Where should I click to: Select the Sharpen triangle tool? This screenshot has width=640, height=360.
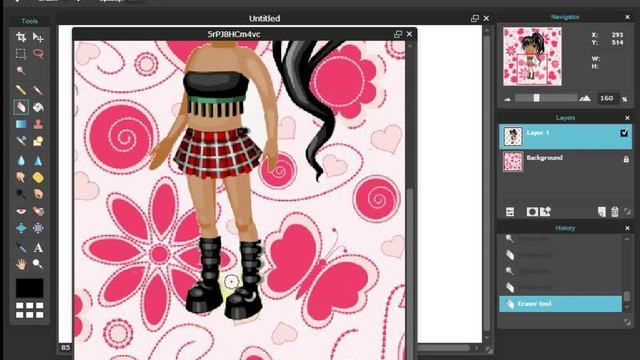pos(38,160)
